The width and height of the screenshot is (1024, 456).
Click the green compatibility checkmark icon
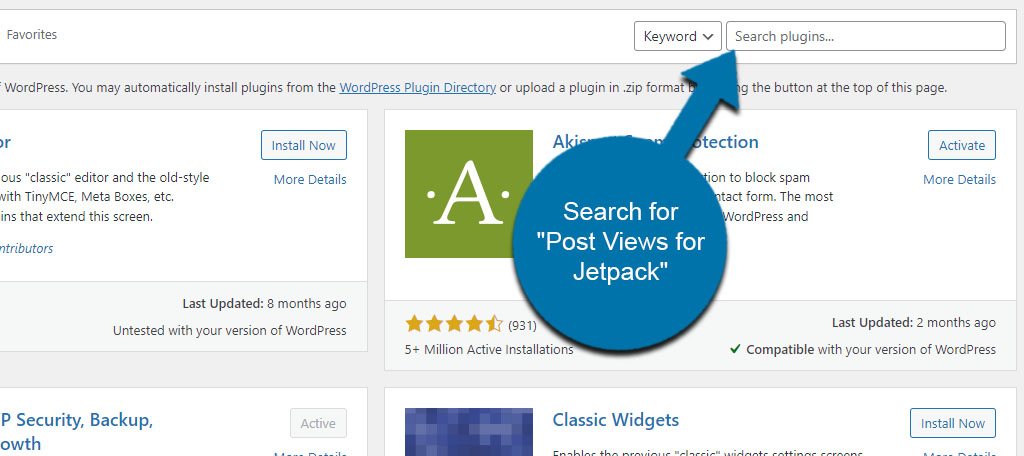point(735,350)
